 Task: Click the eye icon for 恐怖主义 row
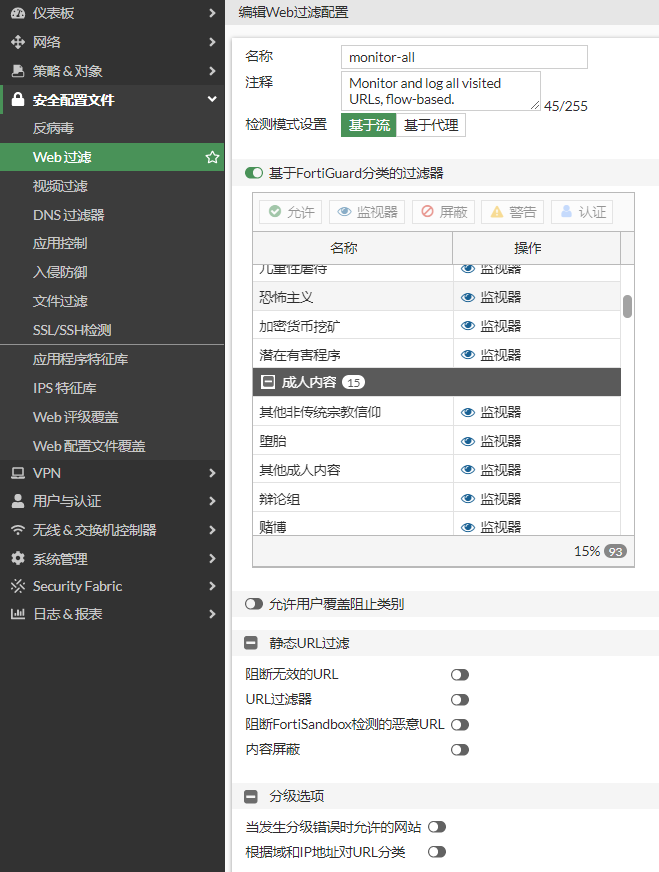tap(467, 297)
